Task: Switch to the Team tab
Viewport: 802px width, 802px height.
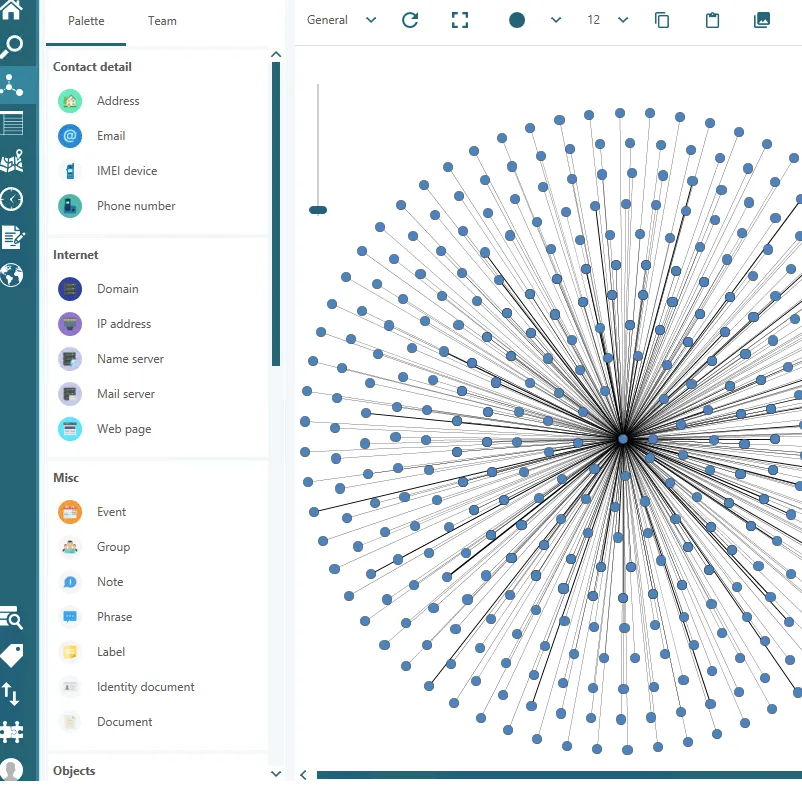Action: (x=162, y=21)
